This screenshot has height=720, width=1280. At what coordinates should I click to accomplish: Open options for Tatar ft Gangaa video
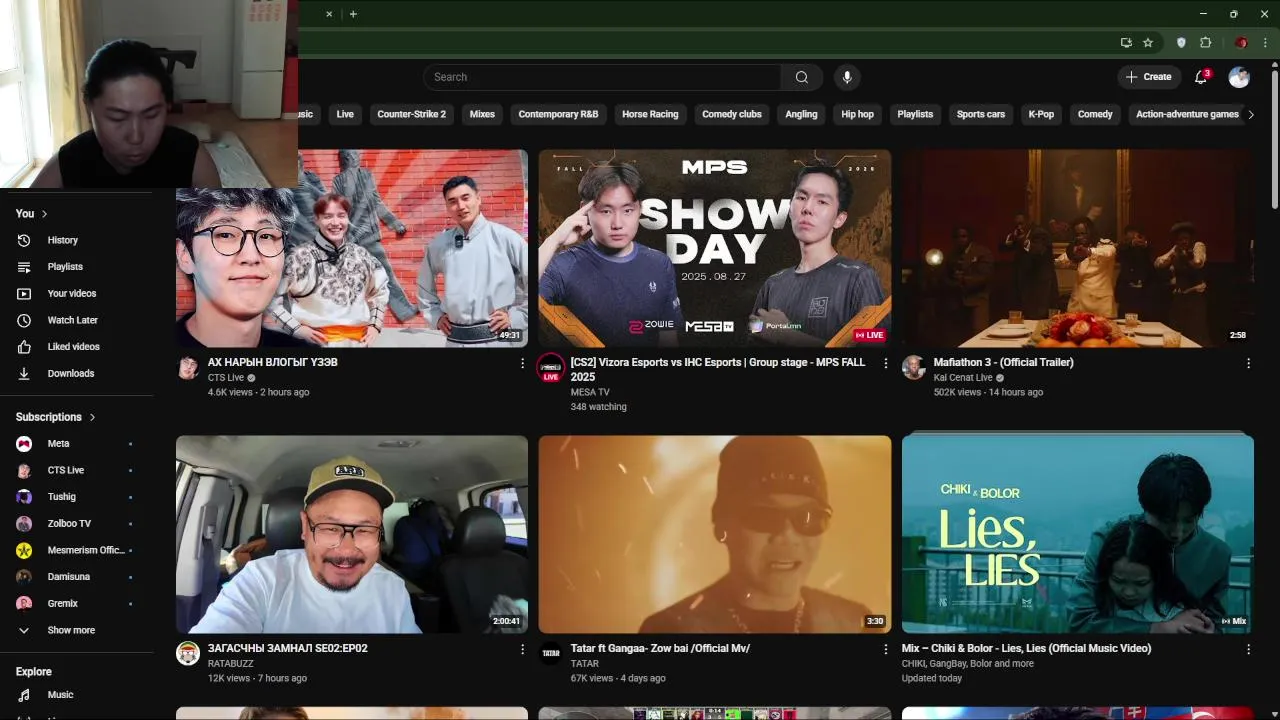[885, 649]
